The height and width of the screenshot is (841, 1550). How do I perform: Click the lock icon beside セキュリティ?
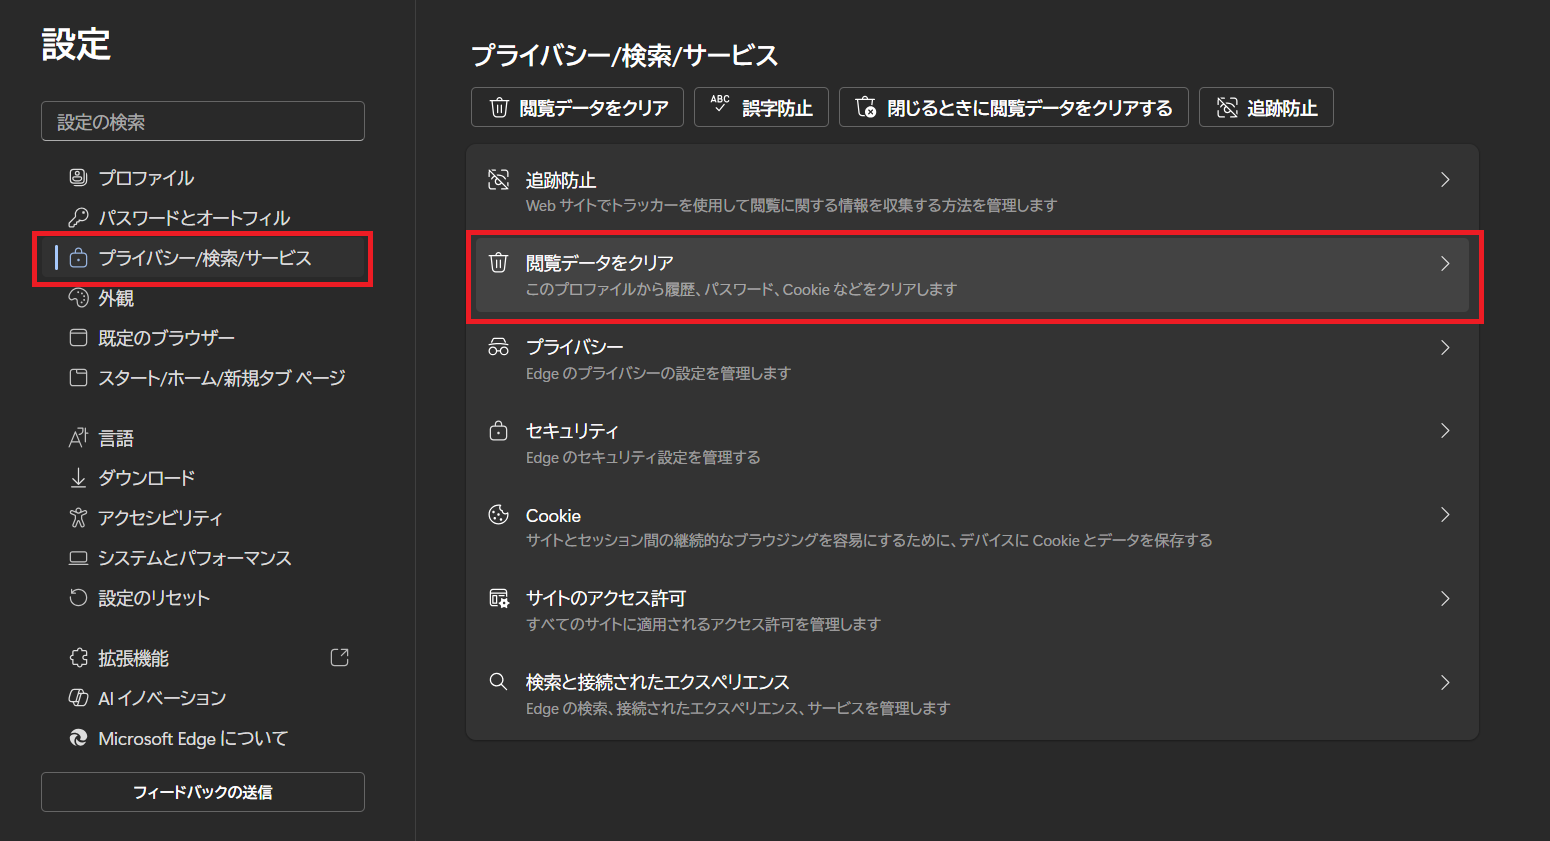coord(498,430)
